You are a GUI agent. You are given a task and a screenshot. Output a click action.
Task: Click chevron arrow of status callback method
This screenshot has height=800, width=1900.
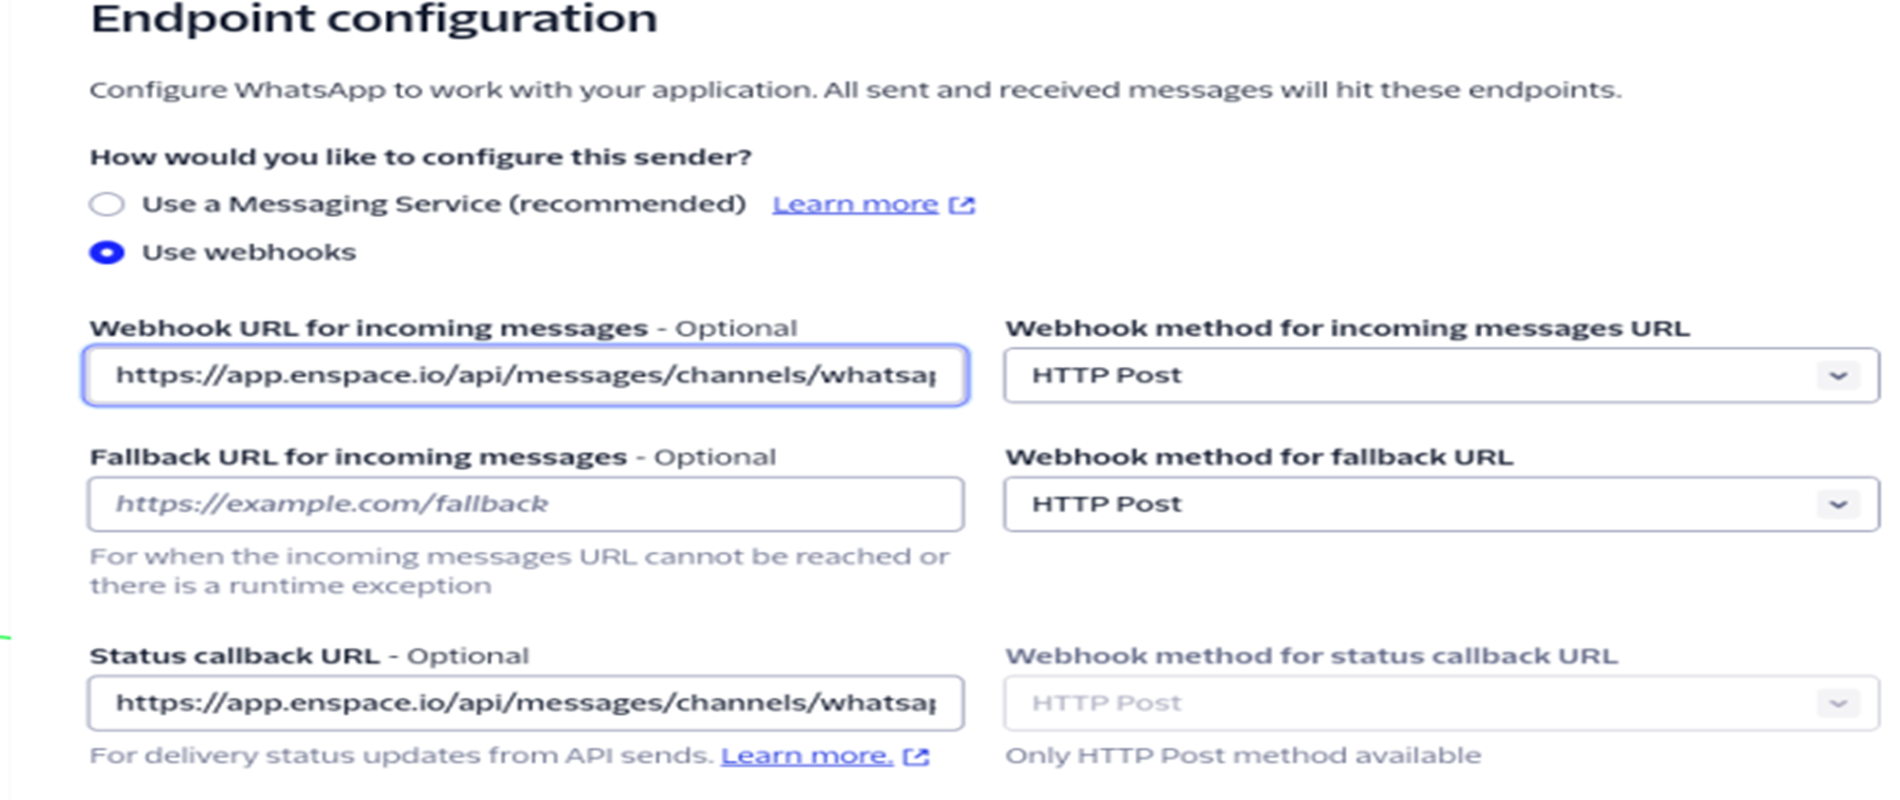click(1838, 703)
